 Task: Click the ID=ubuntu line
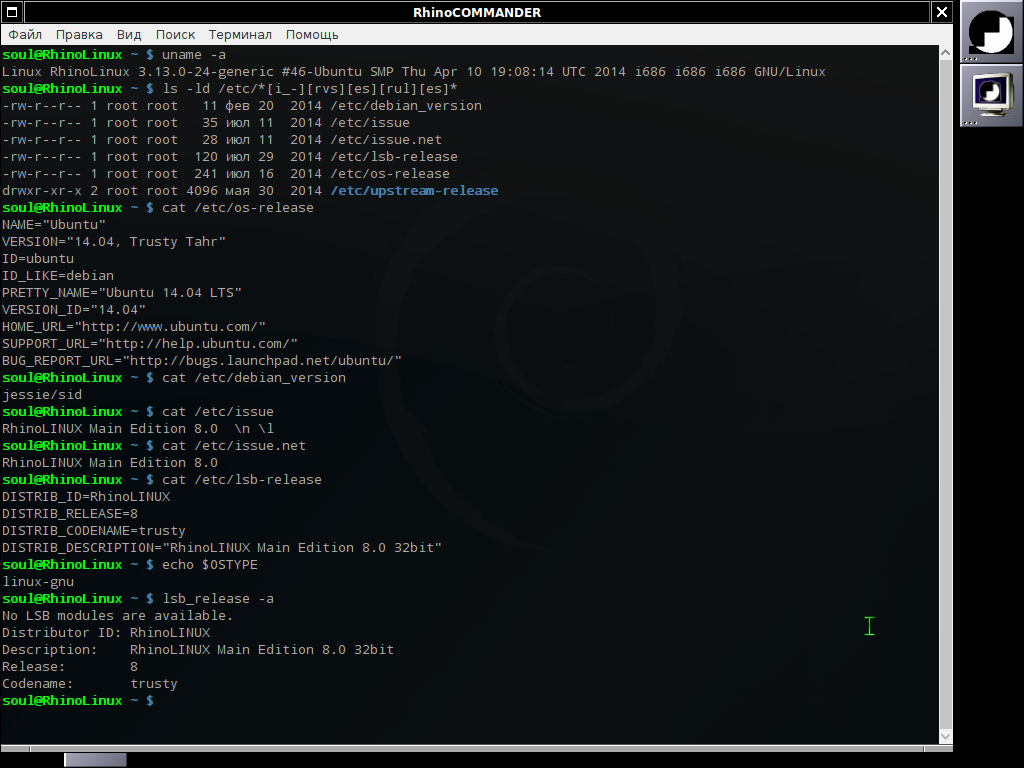click(x=38, y=259)
